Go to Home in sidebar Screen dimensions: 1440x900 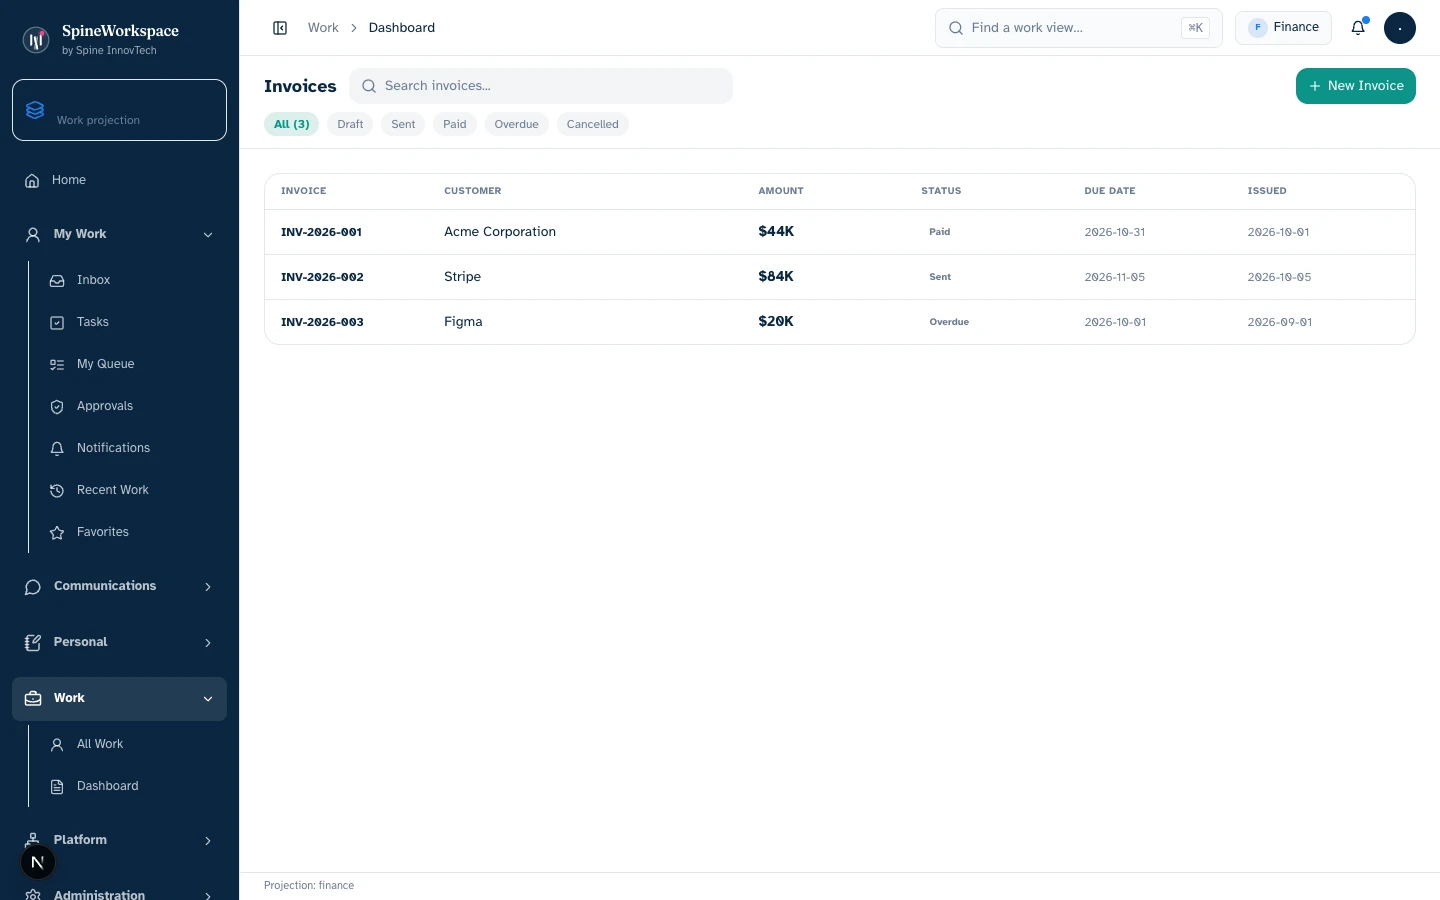click(119, 180)
